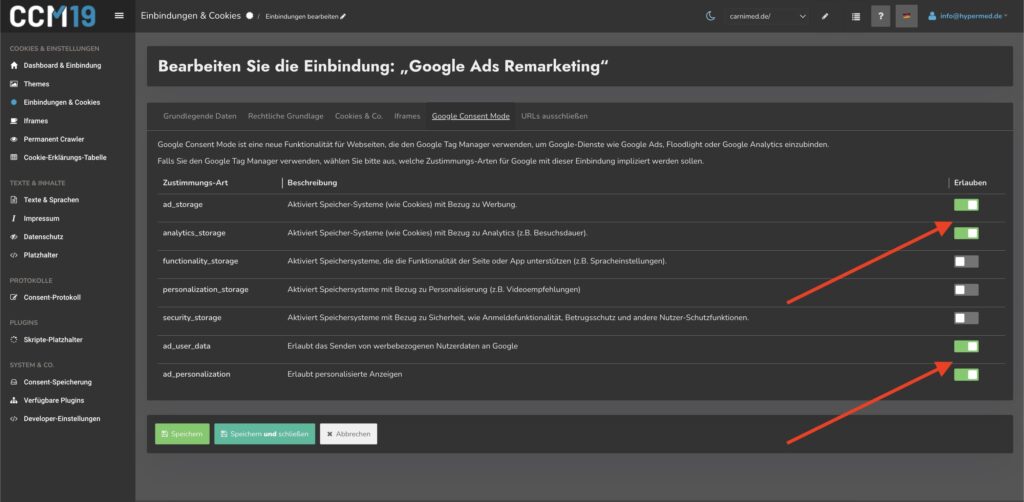Click the Abbrechen button
Viewport: 1024px width, 502px height.
coord(348,434)
